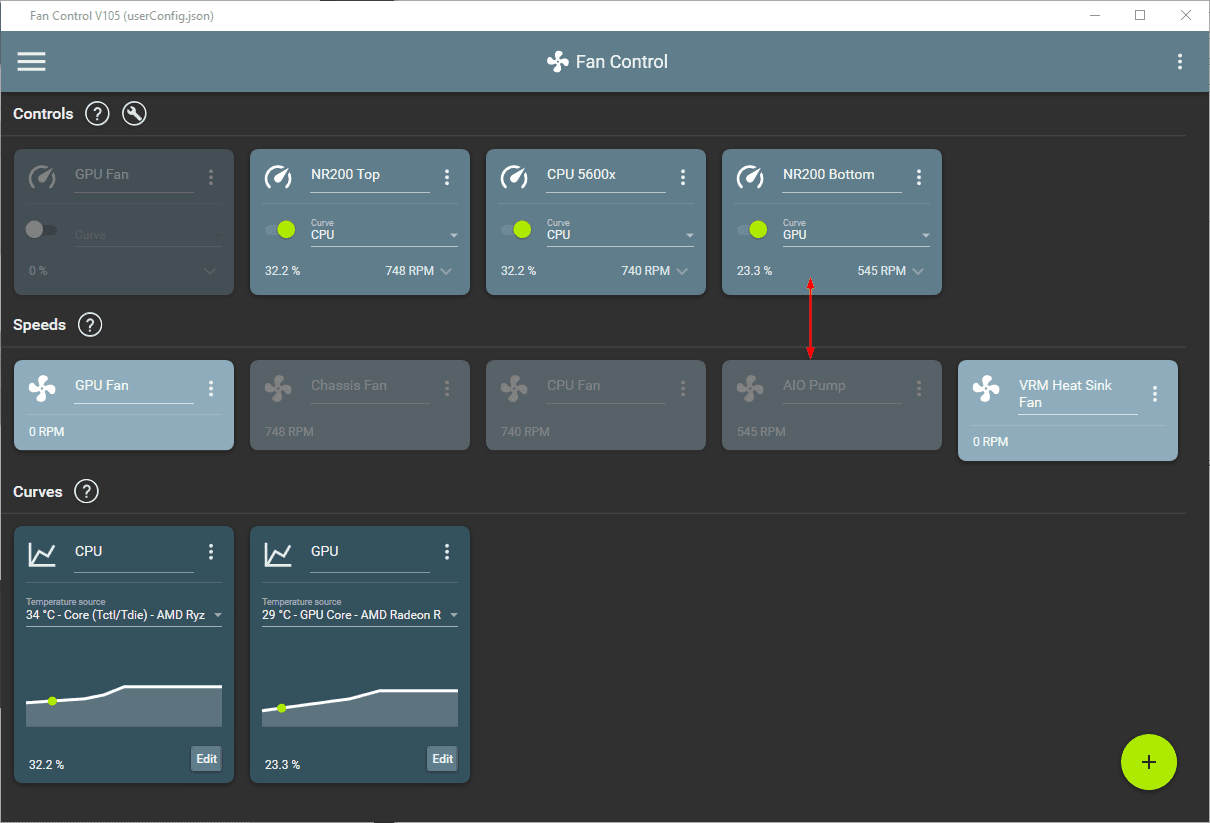Screen dimensions: 1210x823
Task: Click the VRM Heat Sink Fan name field
Action: (1078, 394)
